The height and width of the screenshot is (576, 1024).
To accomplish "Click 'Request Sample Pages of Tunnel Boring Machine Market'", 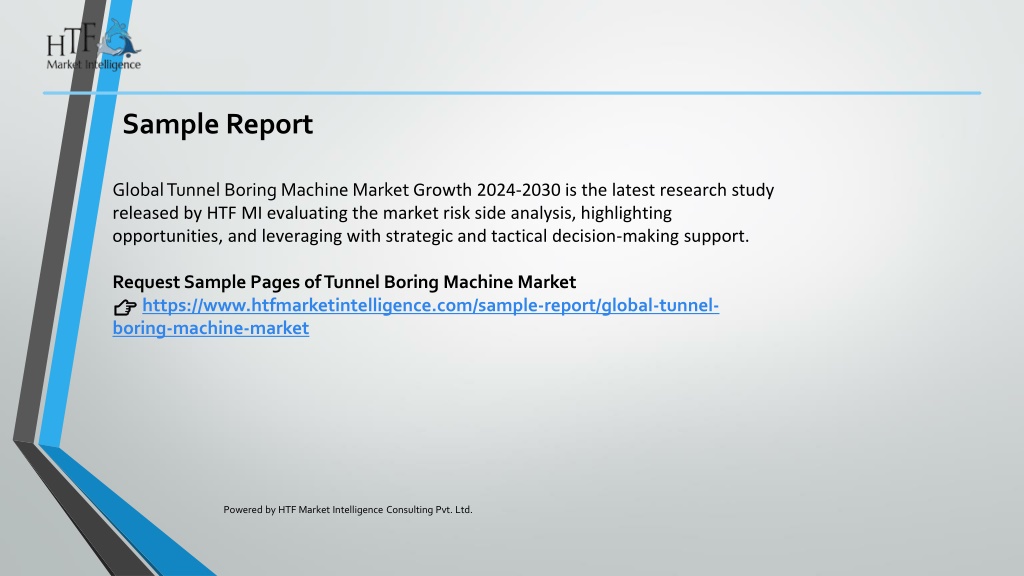I will click(344, 282).
